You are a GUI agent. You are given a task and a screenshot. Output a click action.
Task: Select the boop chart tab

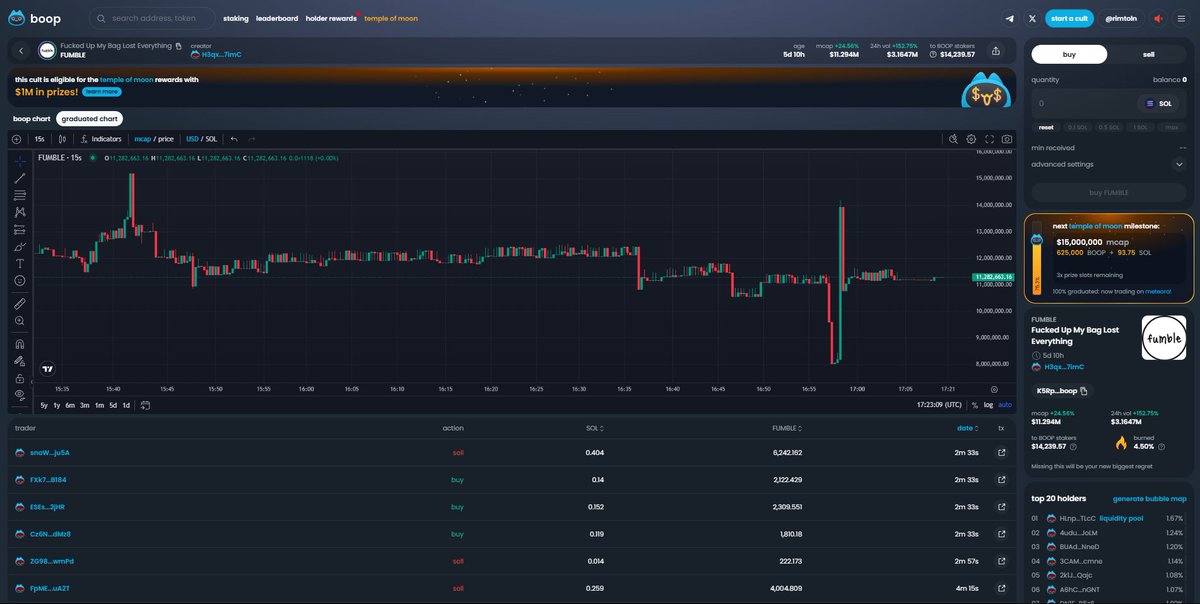(31, 119)
